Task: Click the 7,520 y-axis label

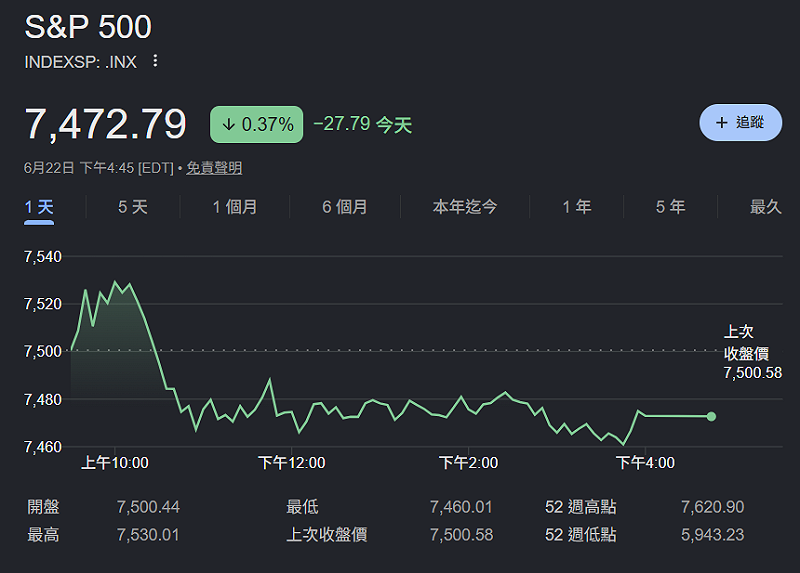Action: pyautogui.click(x=43, y=304)
